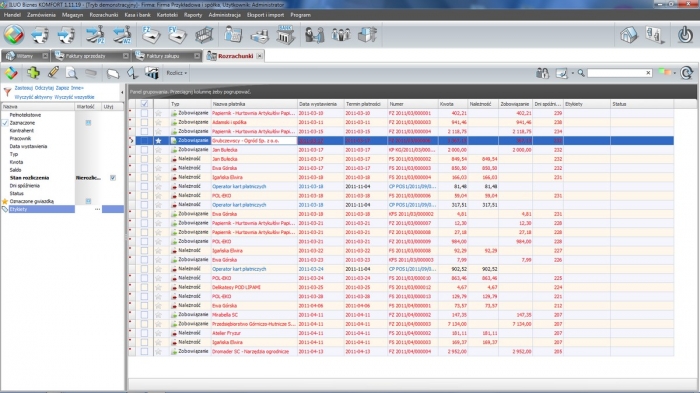Open the Inne» filter options link
This screenshot has height=393, width=700.
point(77,88)
